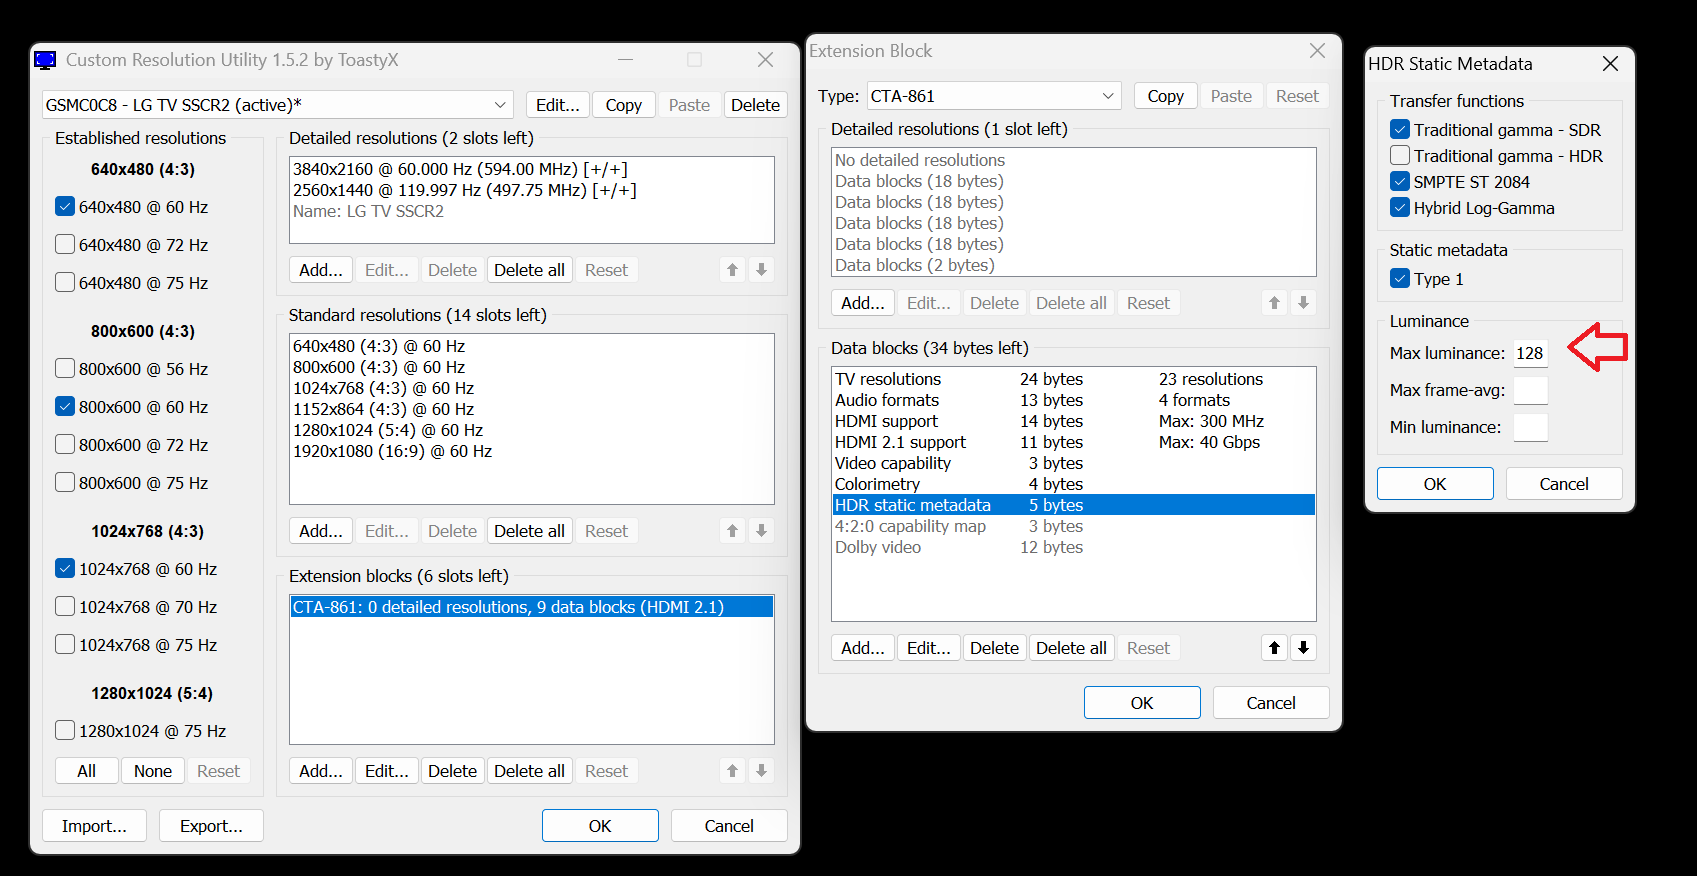Click Cancel in main CRU window

click(729, 826)
